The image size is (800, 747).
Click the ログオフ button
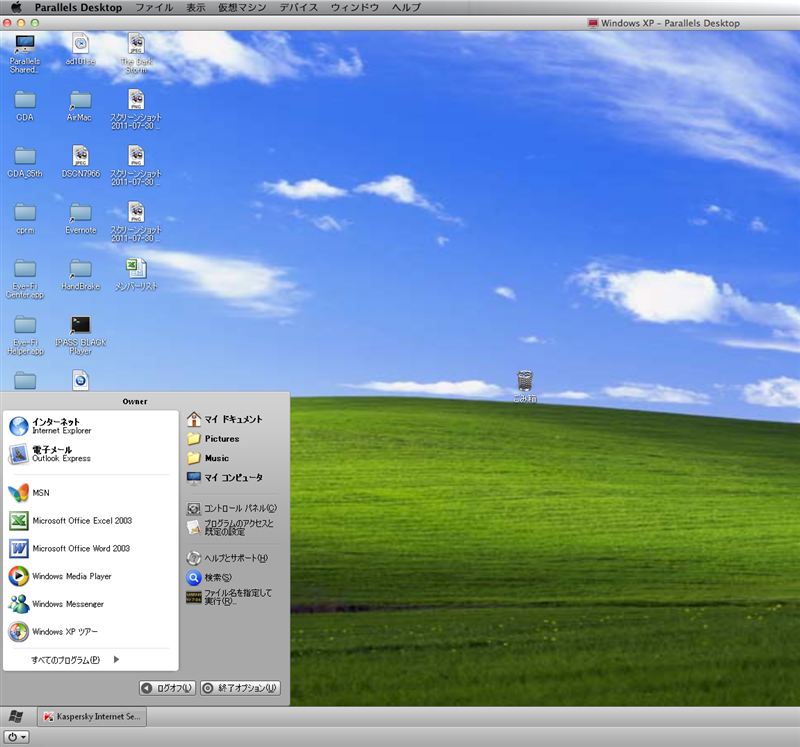tap(167, 688)
